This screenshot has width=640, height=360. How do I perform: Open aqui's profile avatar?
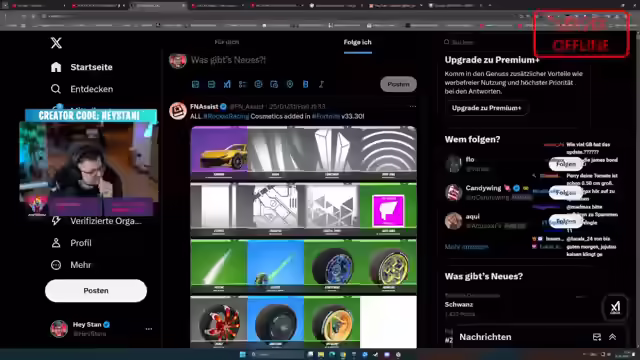point(453,221)
